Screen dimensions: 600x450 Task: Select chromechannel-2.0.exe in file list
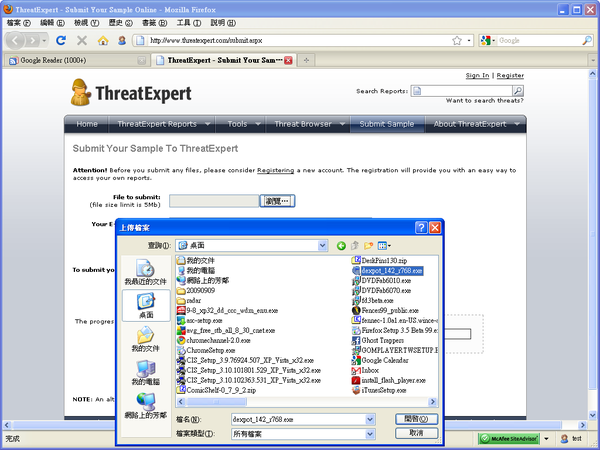214,341
